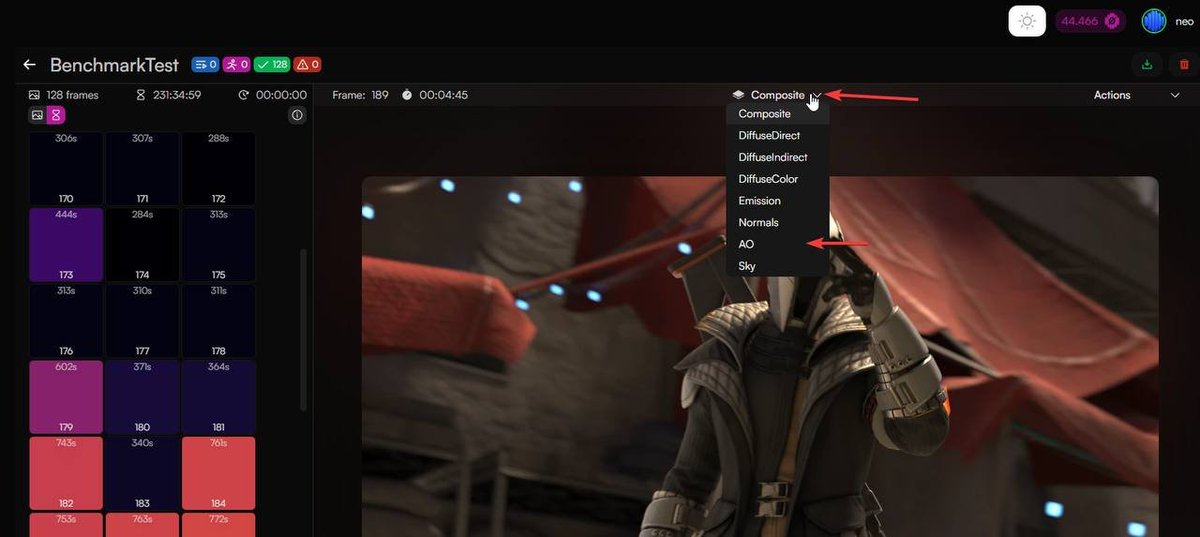Open frame 171 thumbnail
Screen dimensions: 1200x537
pyautogui.click(x=142, y=169)
